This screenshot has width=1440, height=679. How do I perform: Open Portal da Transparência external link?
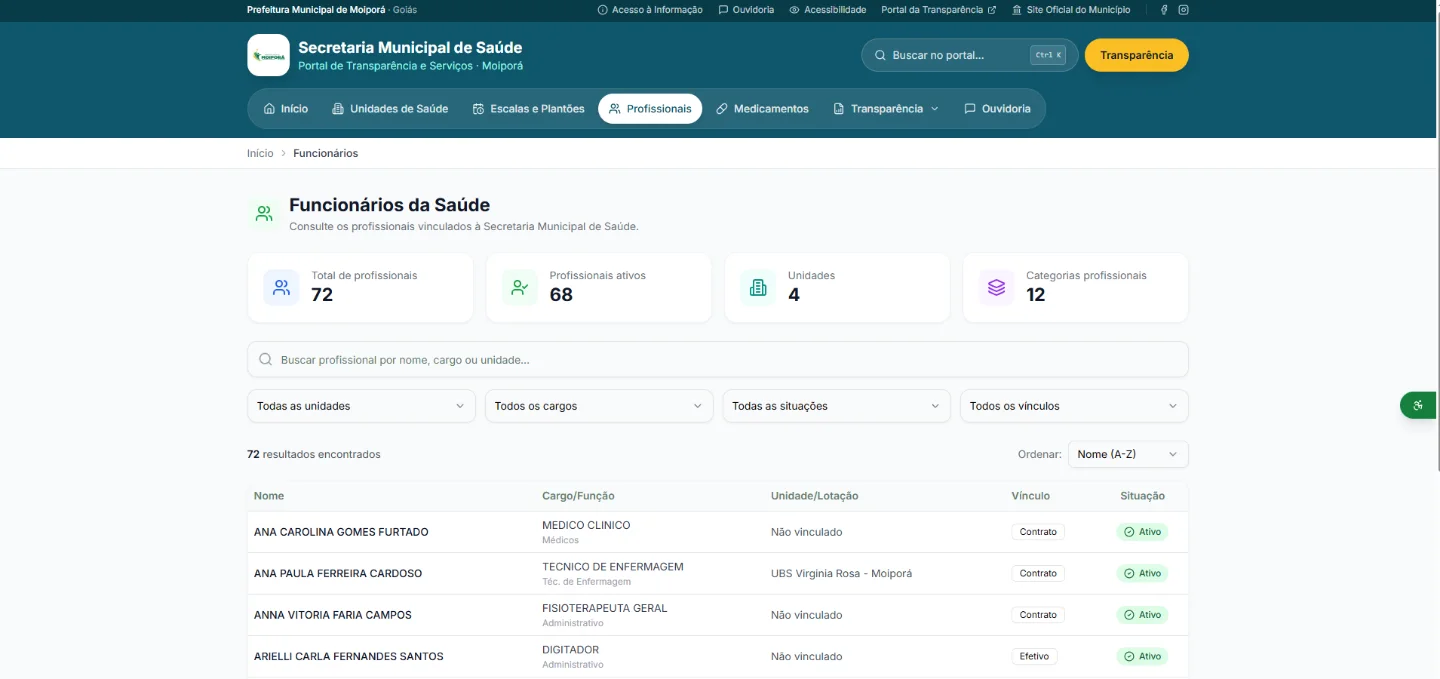pyautogui.click(x=939, y=10)
